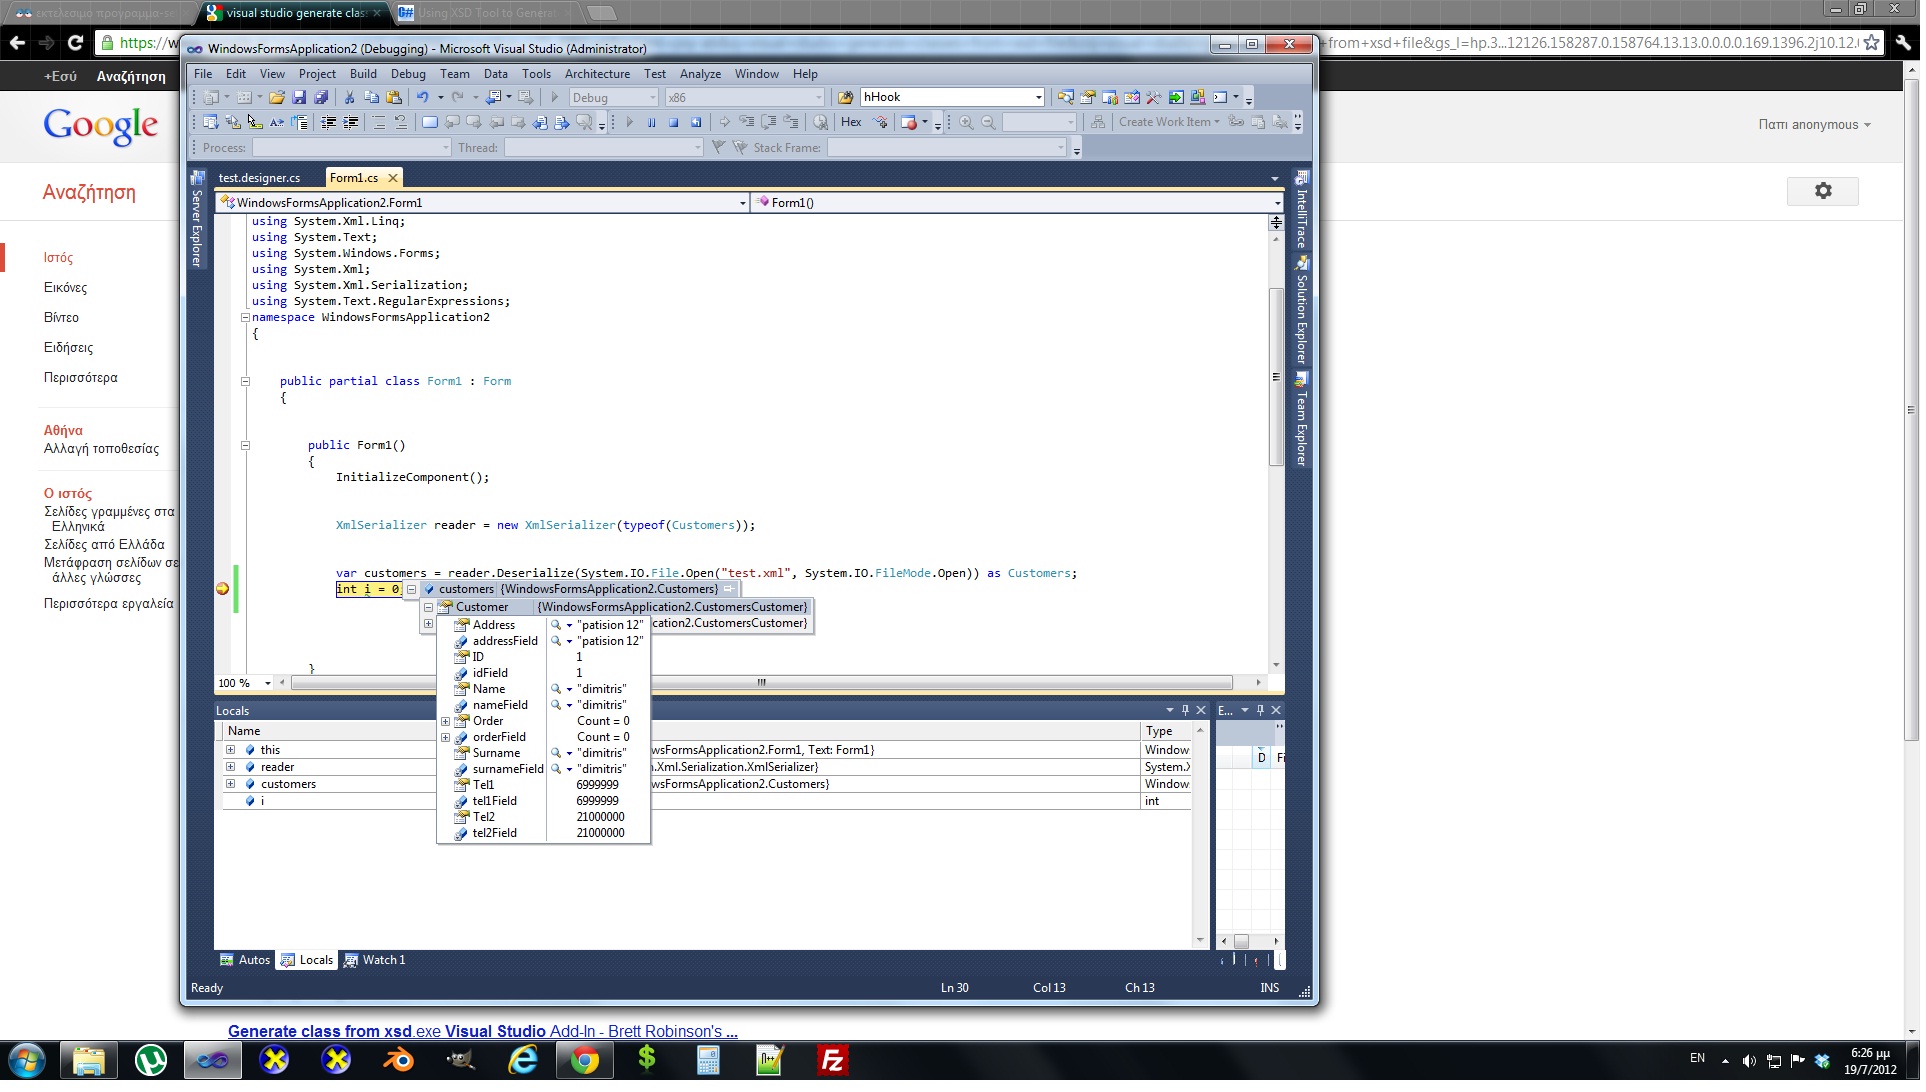The height and width of the screenshot is (1092, 1926).
Task: Open 'Generate class from xsd.exe' search result
Action: 482,1031
